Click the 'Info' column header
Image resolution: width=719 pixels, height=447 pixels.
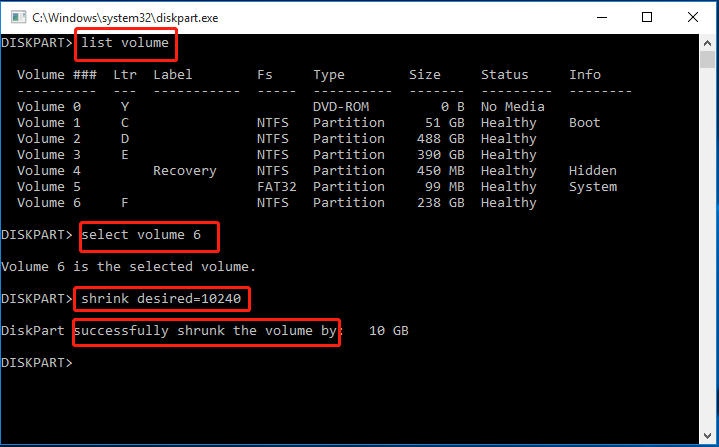tap(585, 75)
